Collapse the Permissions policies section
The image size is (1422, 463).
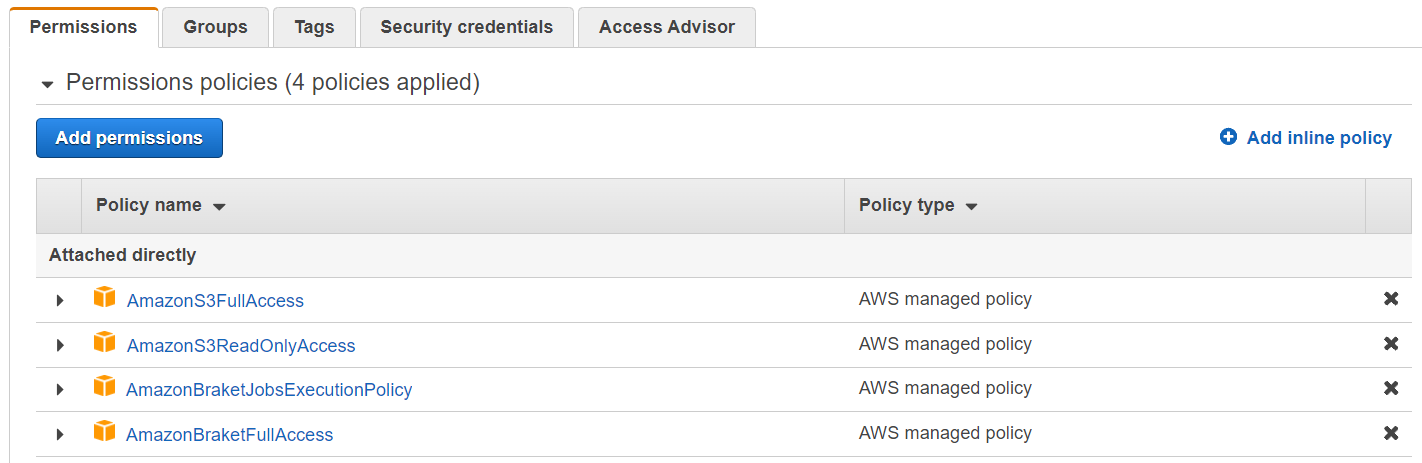[47, 84]
